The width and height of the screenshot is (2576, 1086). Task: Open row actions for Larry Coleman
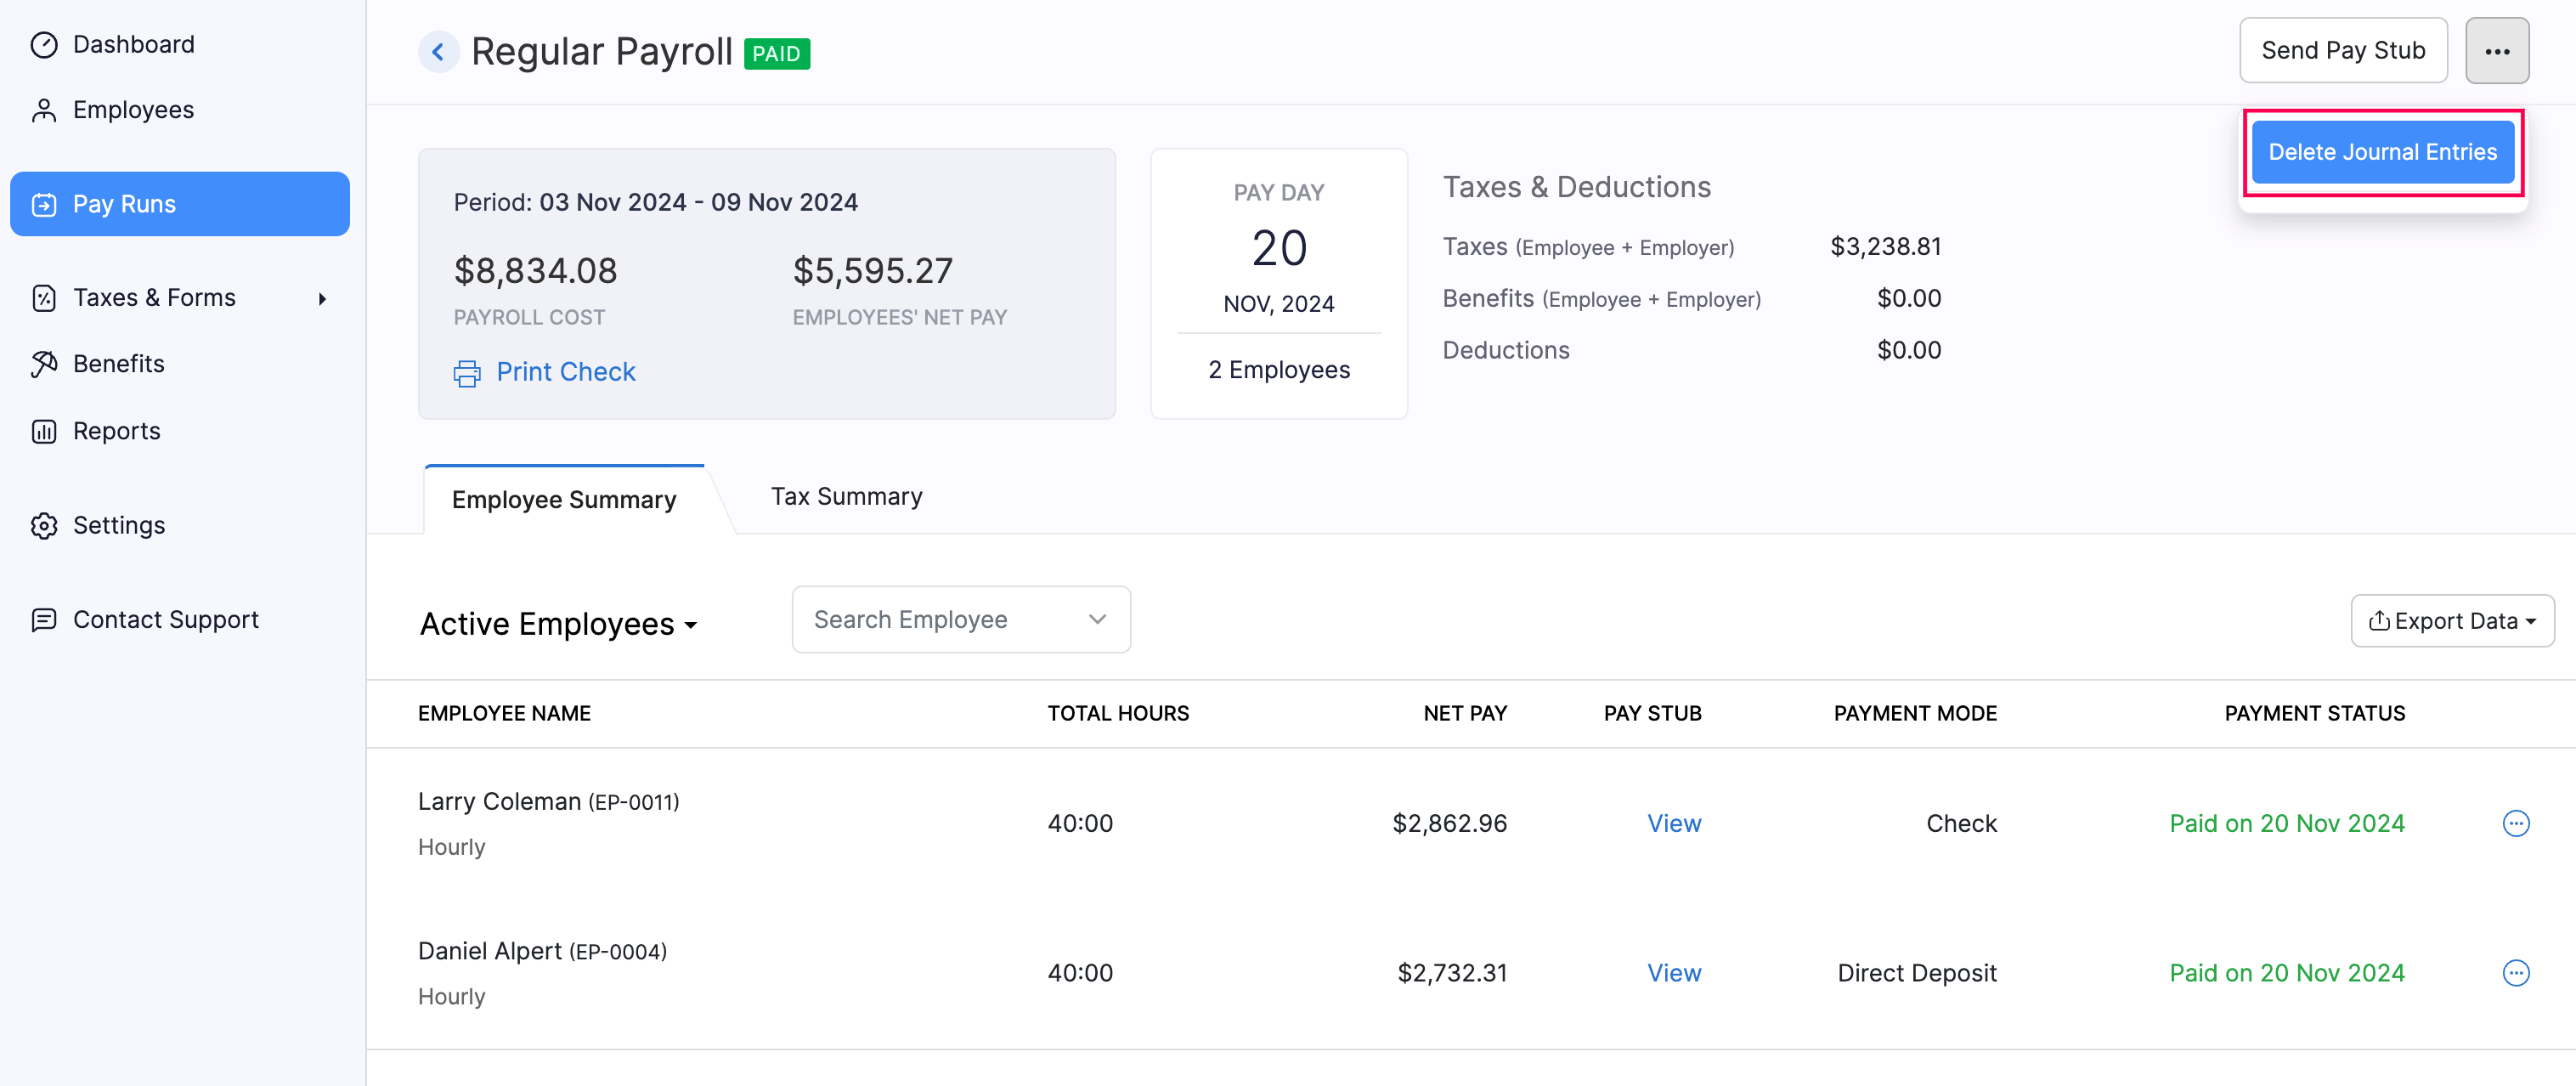click(2517, 823)
